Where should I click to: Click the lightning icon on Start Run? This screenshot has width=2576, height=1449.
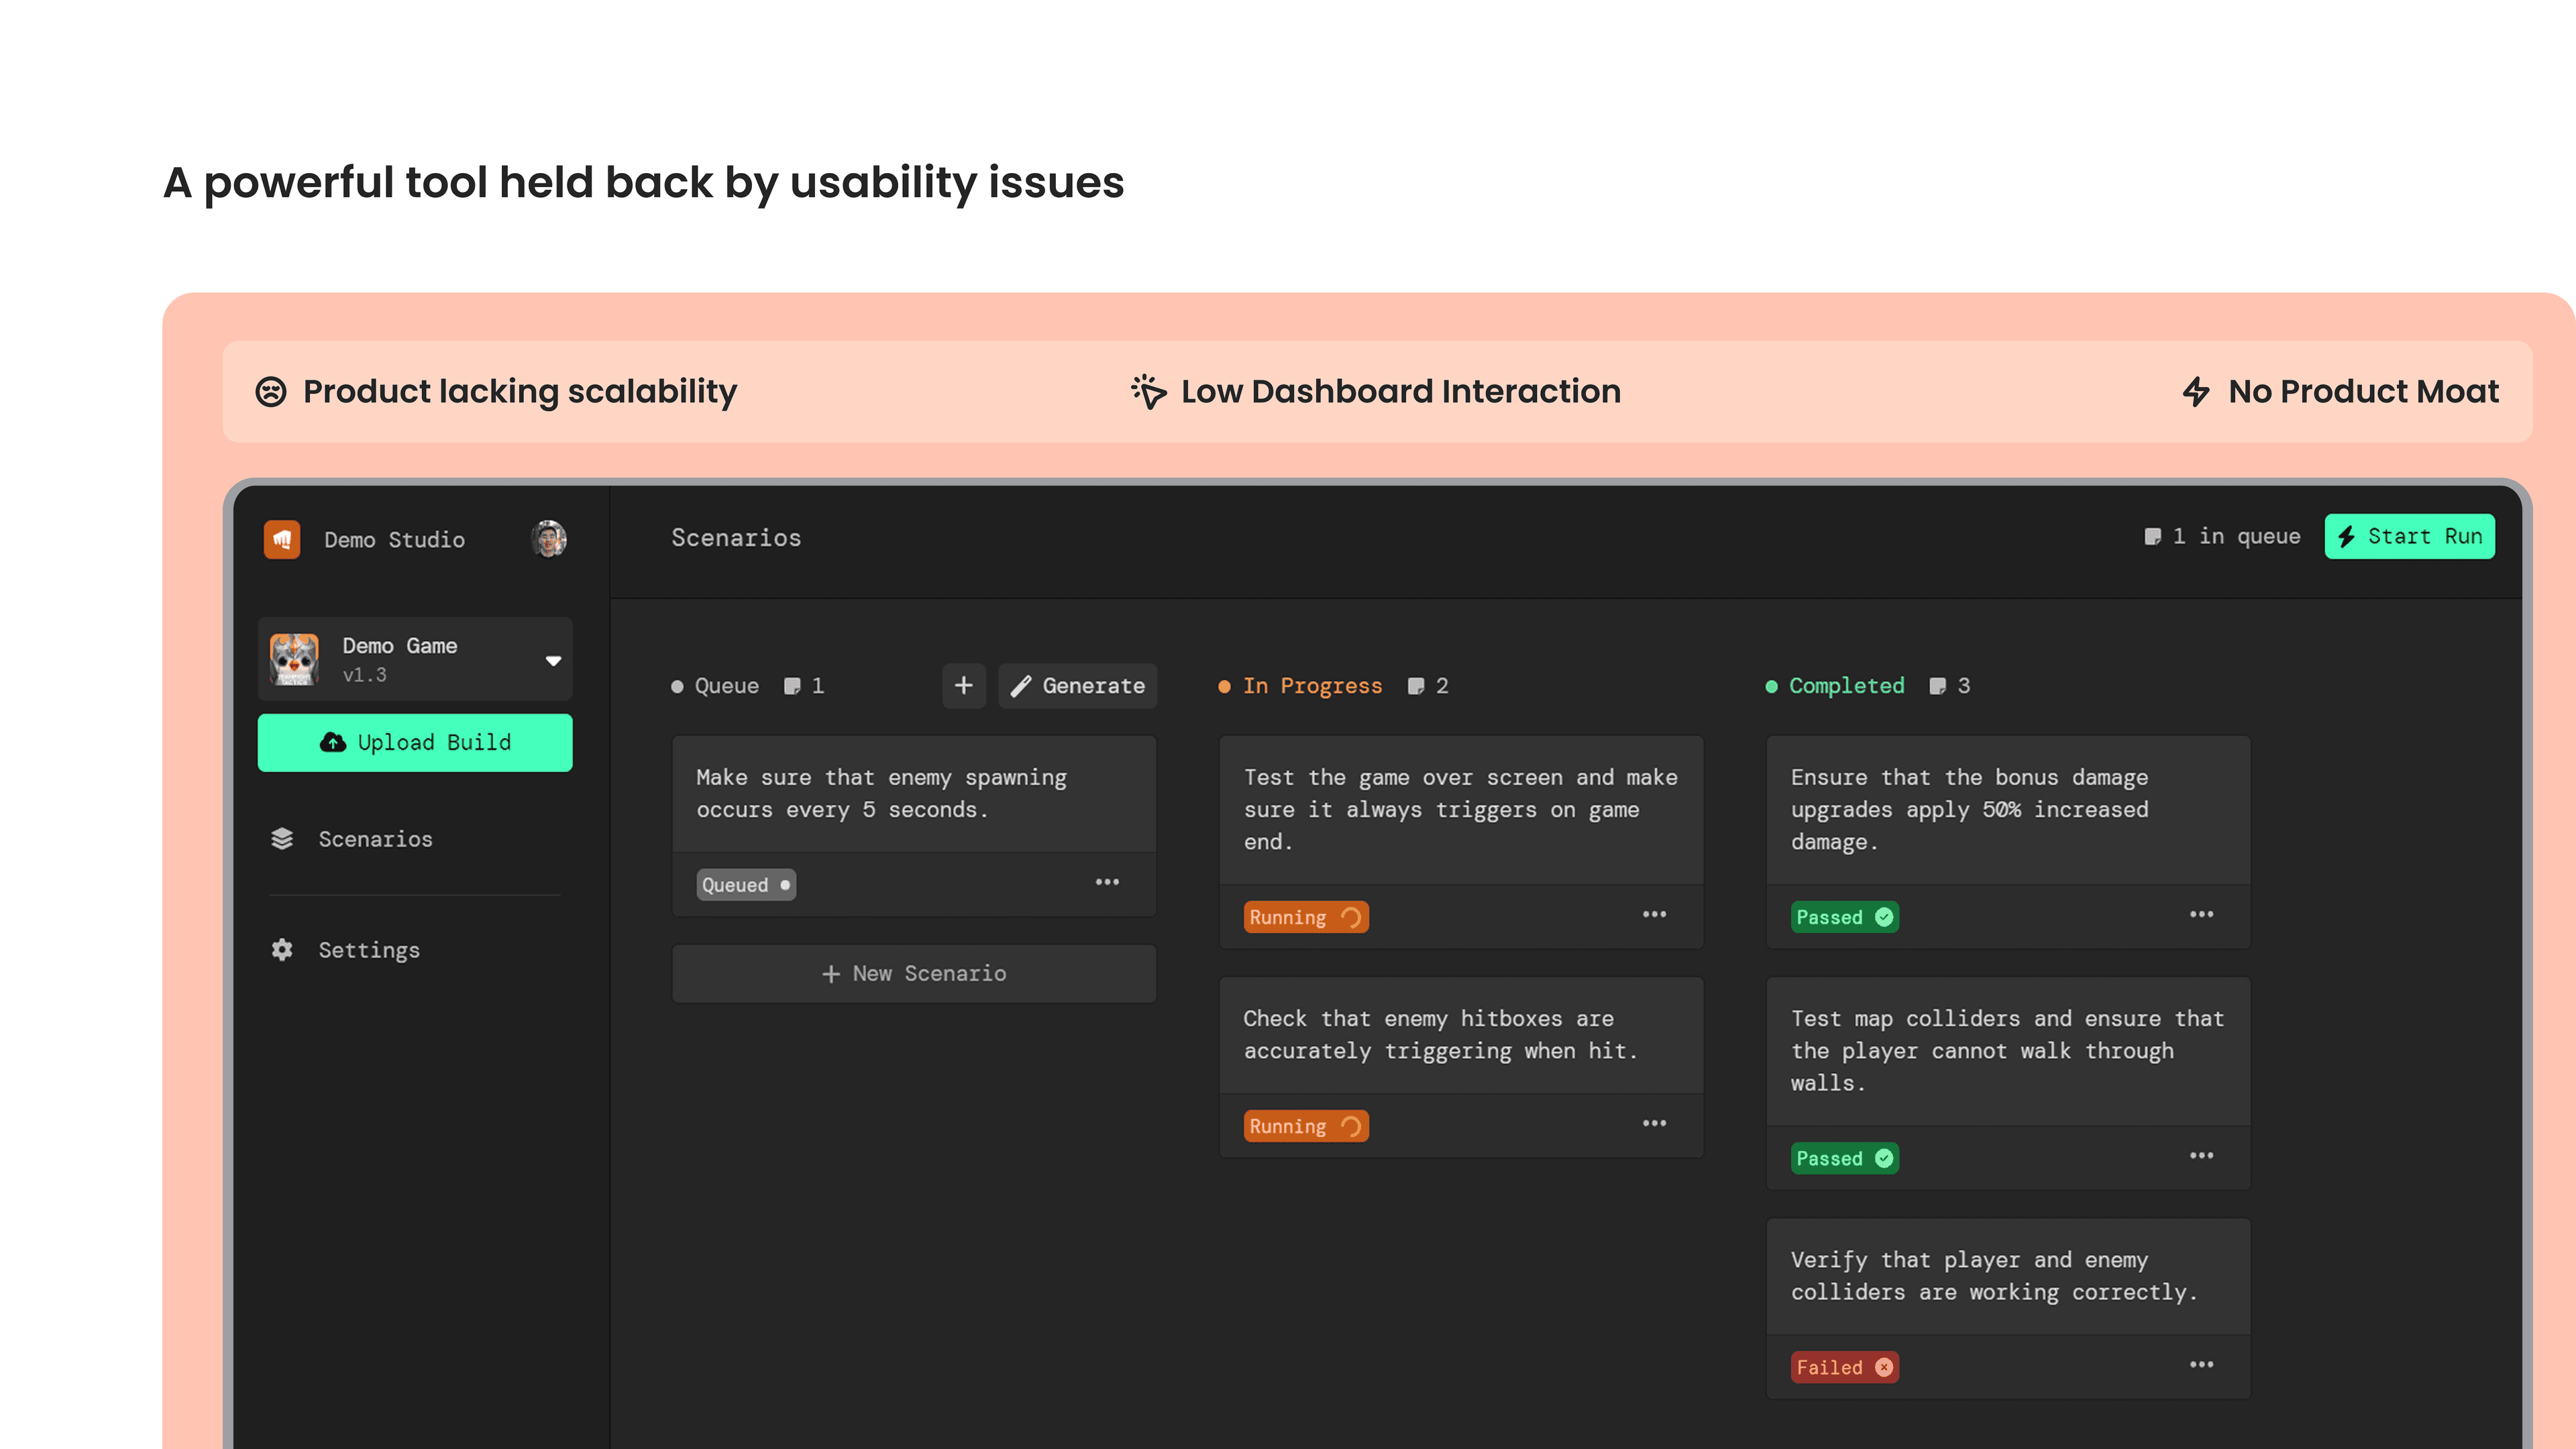2348,536
